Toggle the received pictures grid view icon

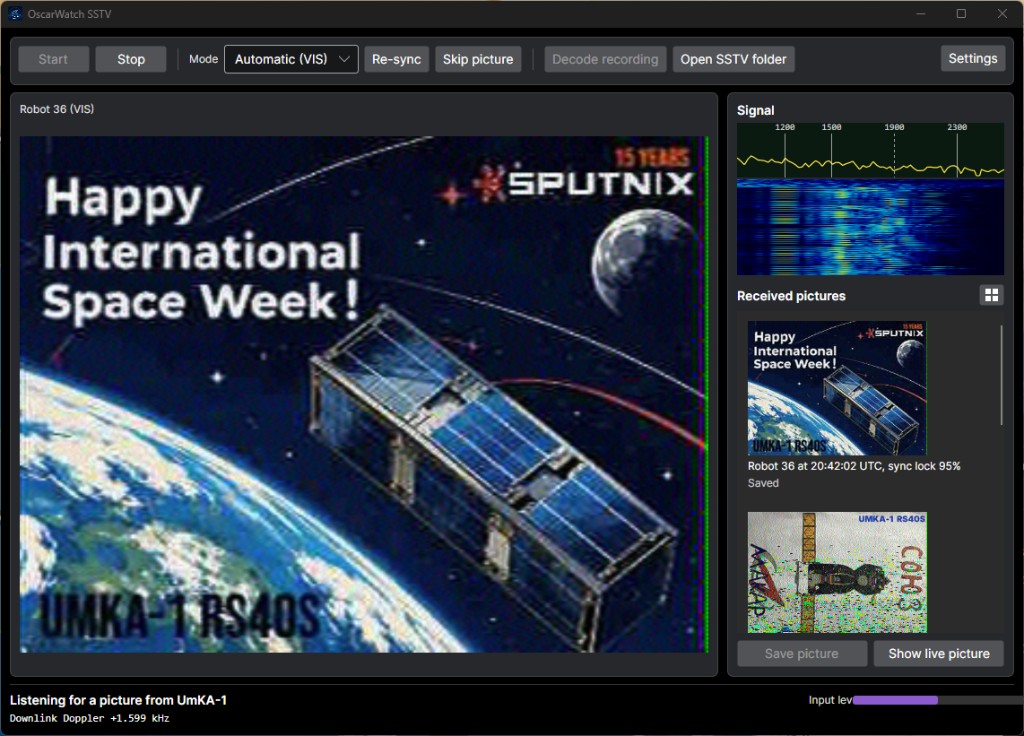tap(991, 295)
